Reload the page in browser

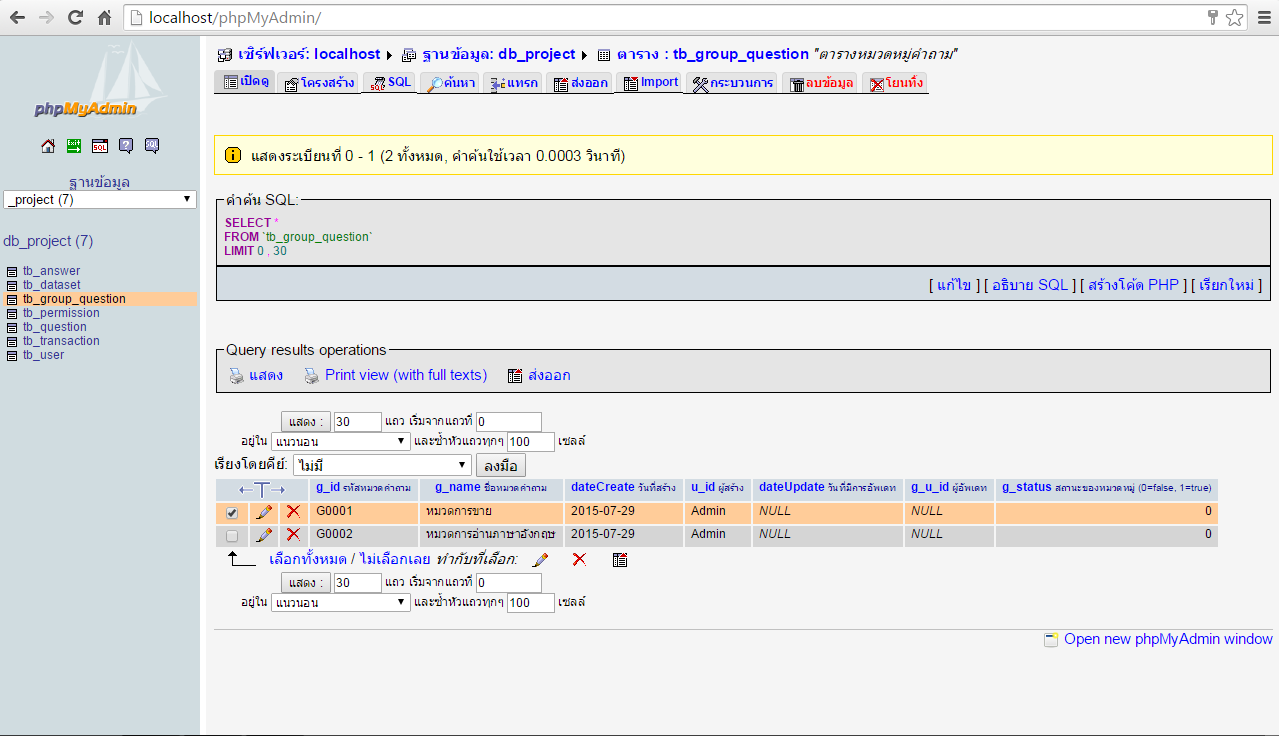75,17
